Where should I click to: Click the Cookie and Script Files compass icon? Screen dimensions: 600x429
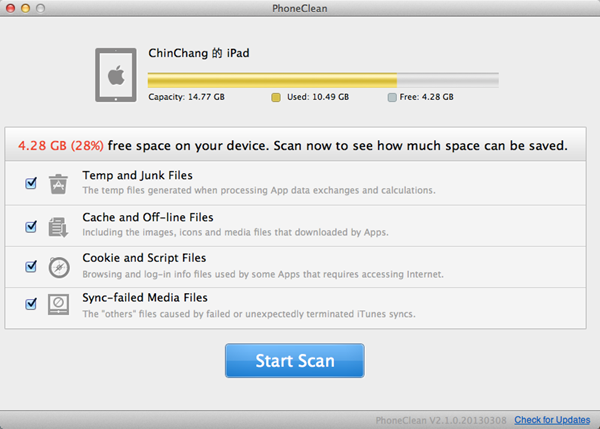click(x=59, y=267)
